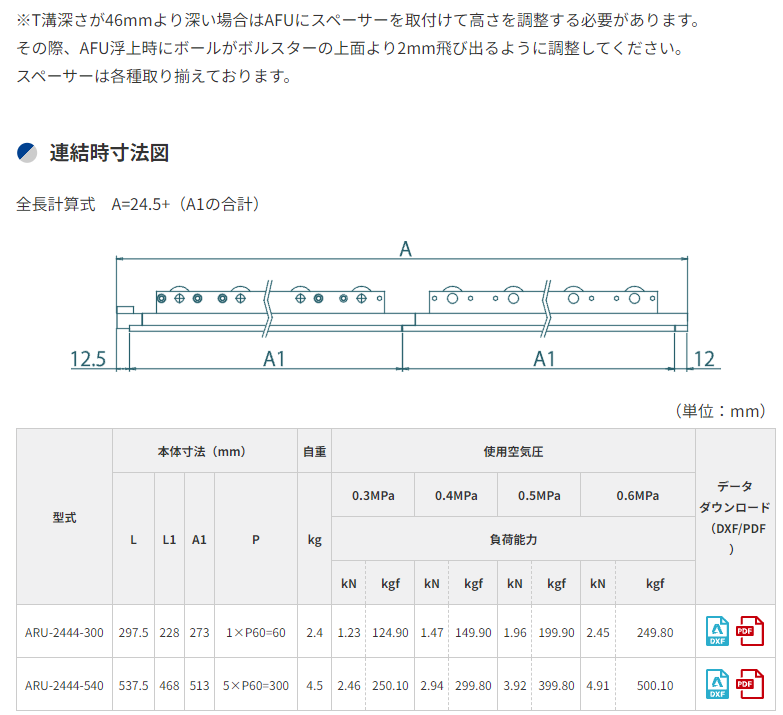This screenshot has height=715, width=783.
Task: Select the 0.6MPa pressure column header
Action: pyautogui.click(x=637, y=495)
